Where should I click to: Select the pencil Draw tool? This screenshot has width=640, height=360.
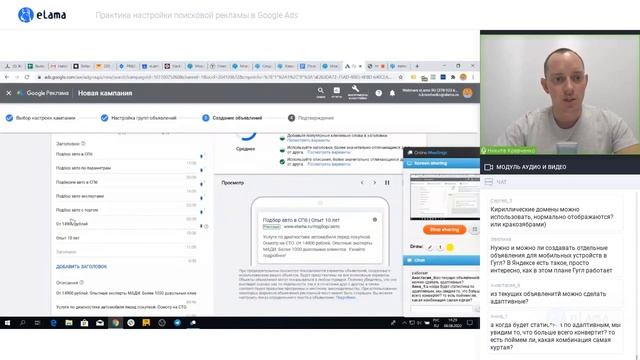(x=430, y=247)
